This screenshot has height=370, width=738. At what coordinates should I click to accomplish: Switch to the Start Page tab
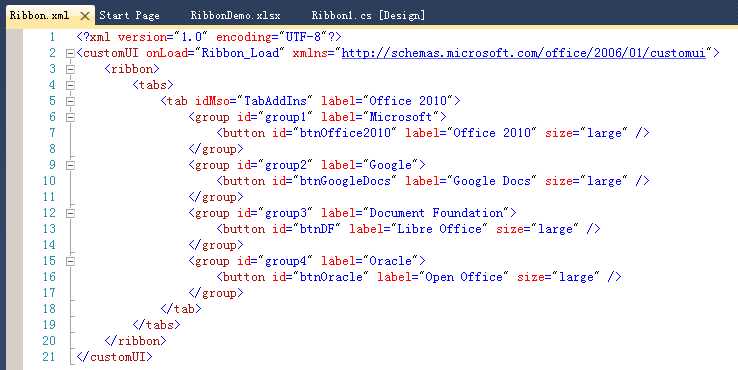[x=129, y=16]
